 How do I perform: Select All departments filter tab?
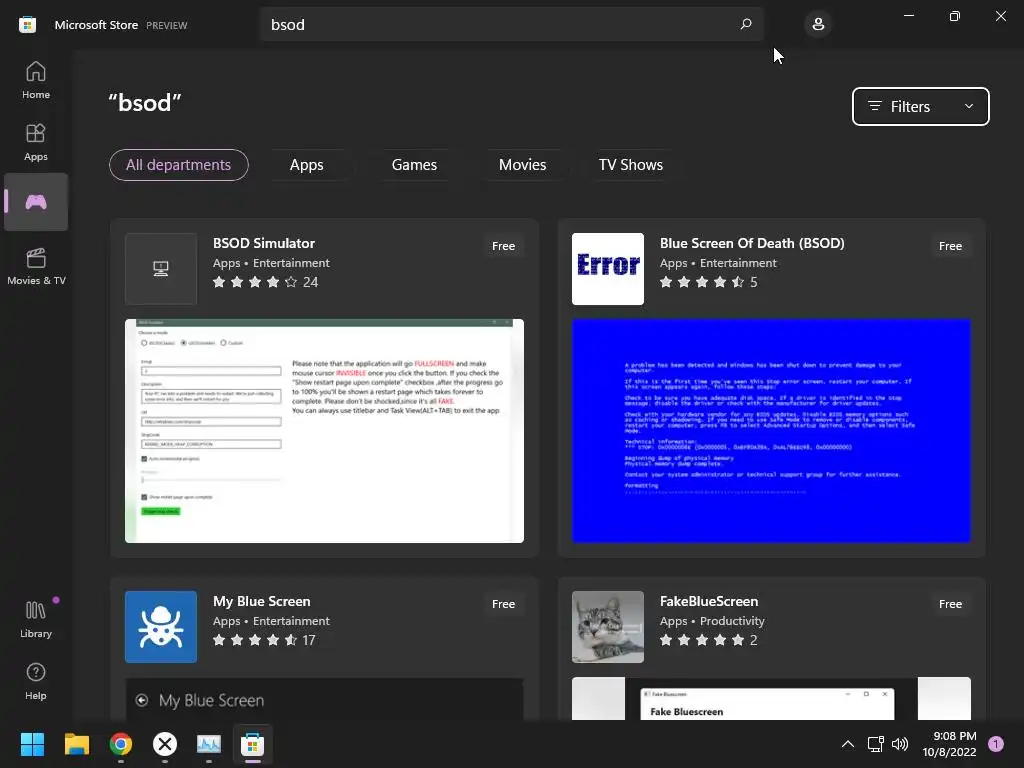tap(178, 165)
